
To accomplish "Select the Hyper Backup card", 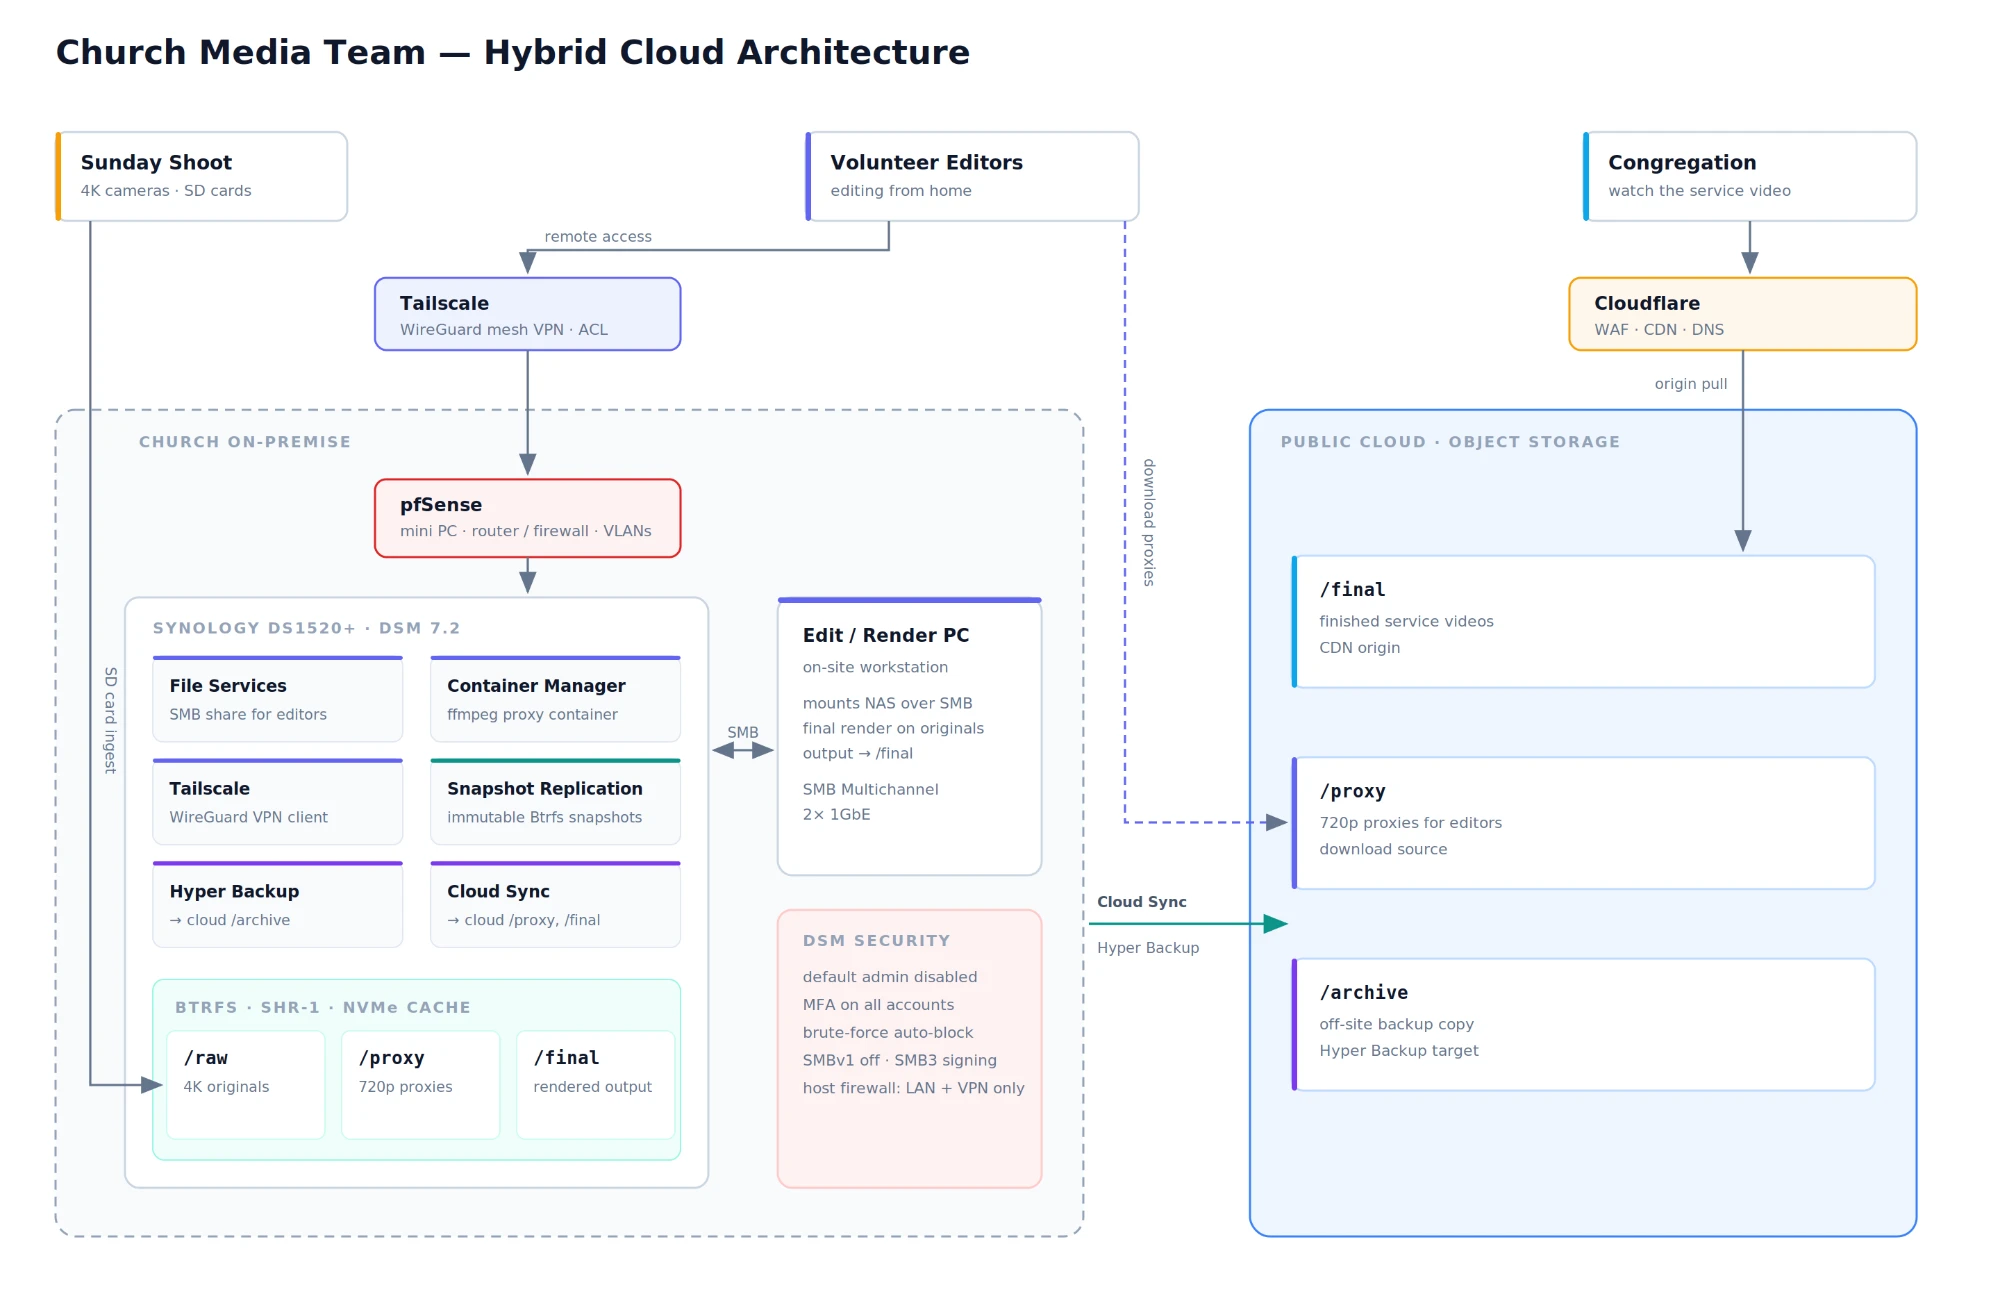I will click(277, 905).
